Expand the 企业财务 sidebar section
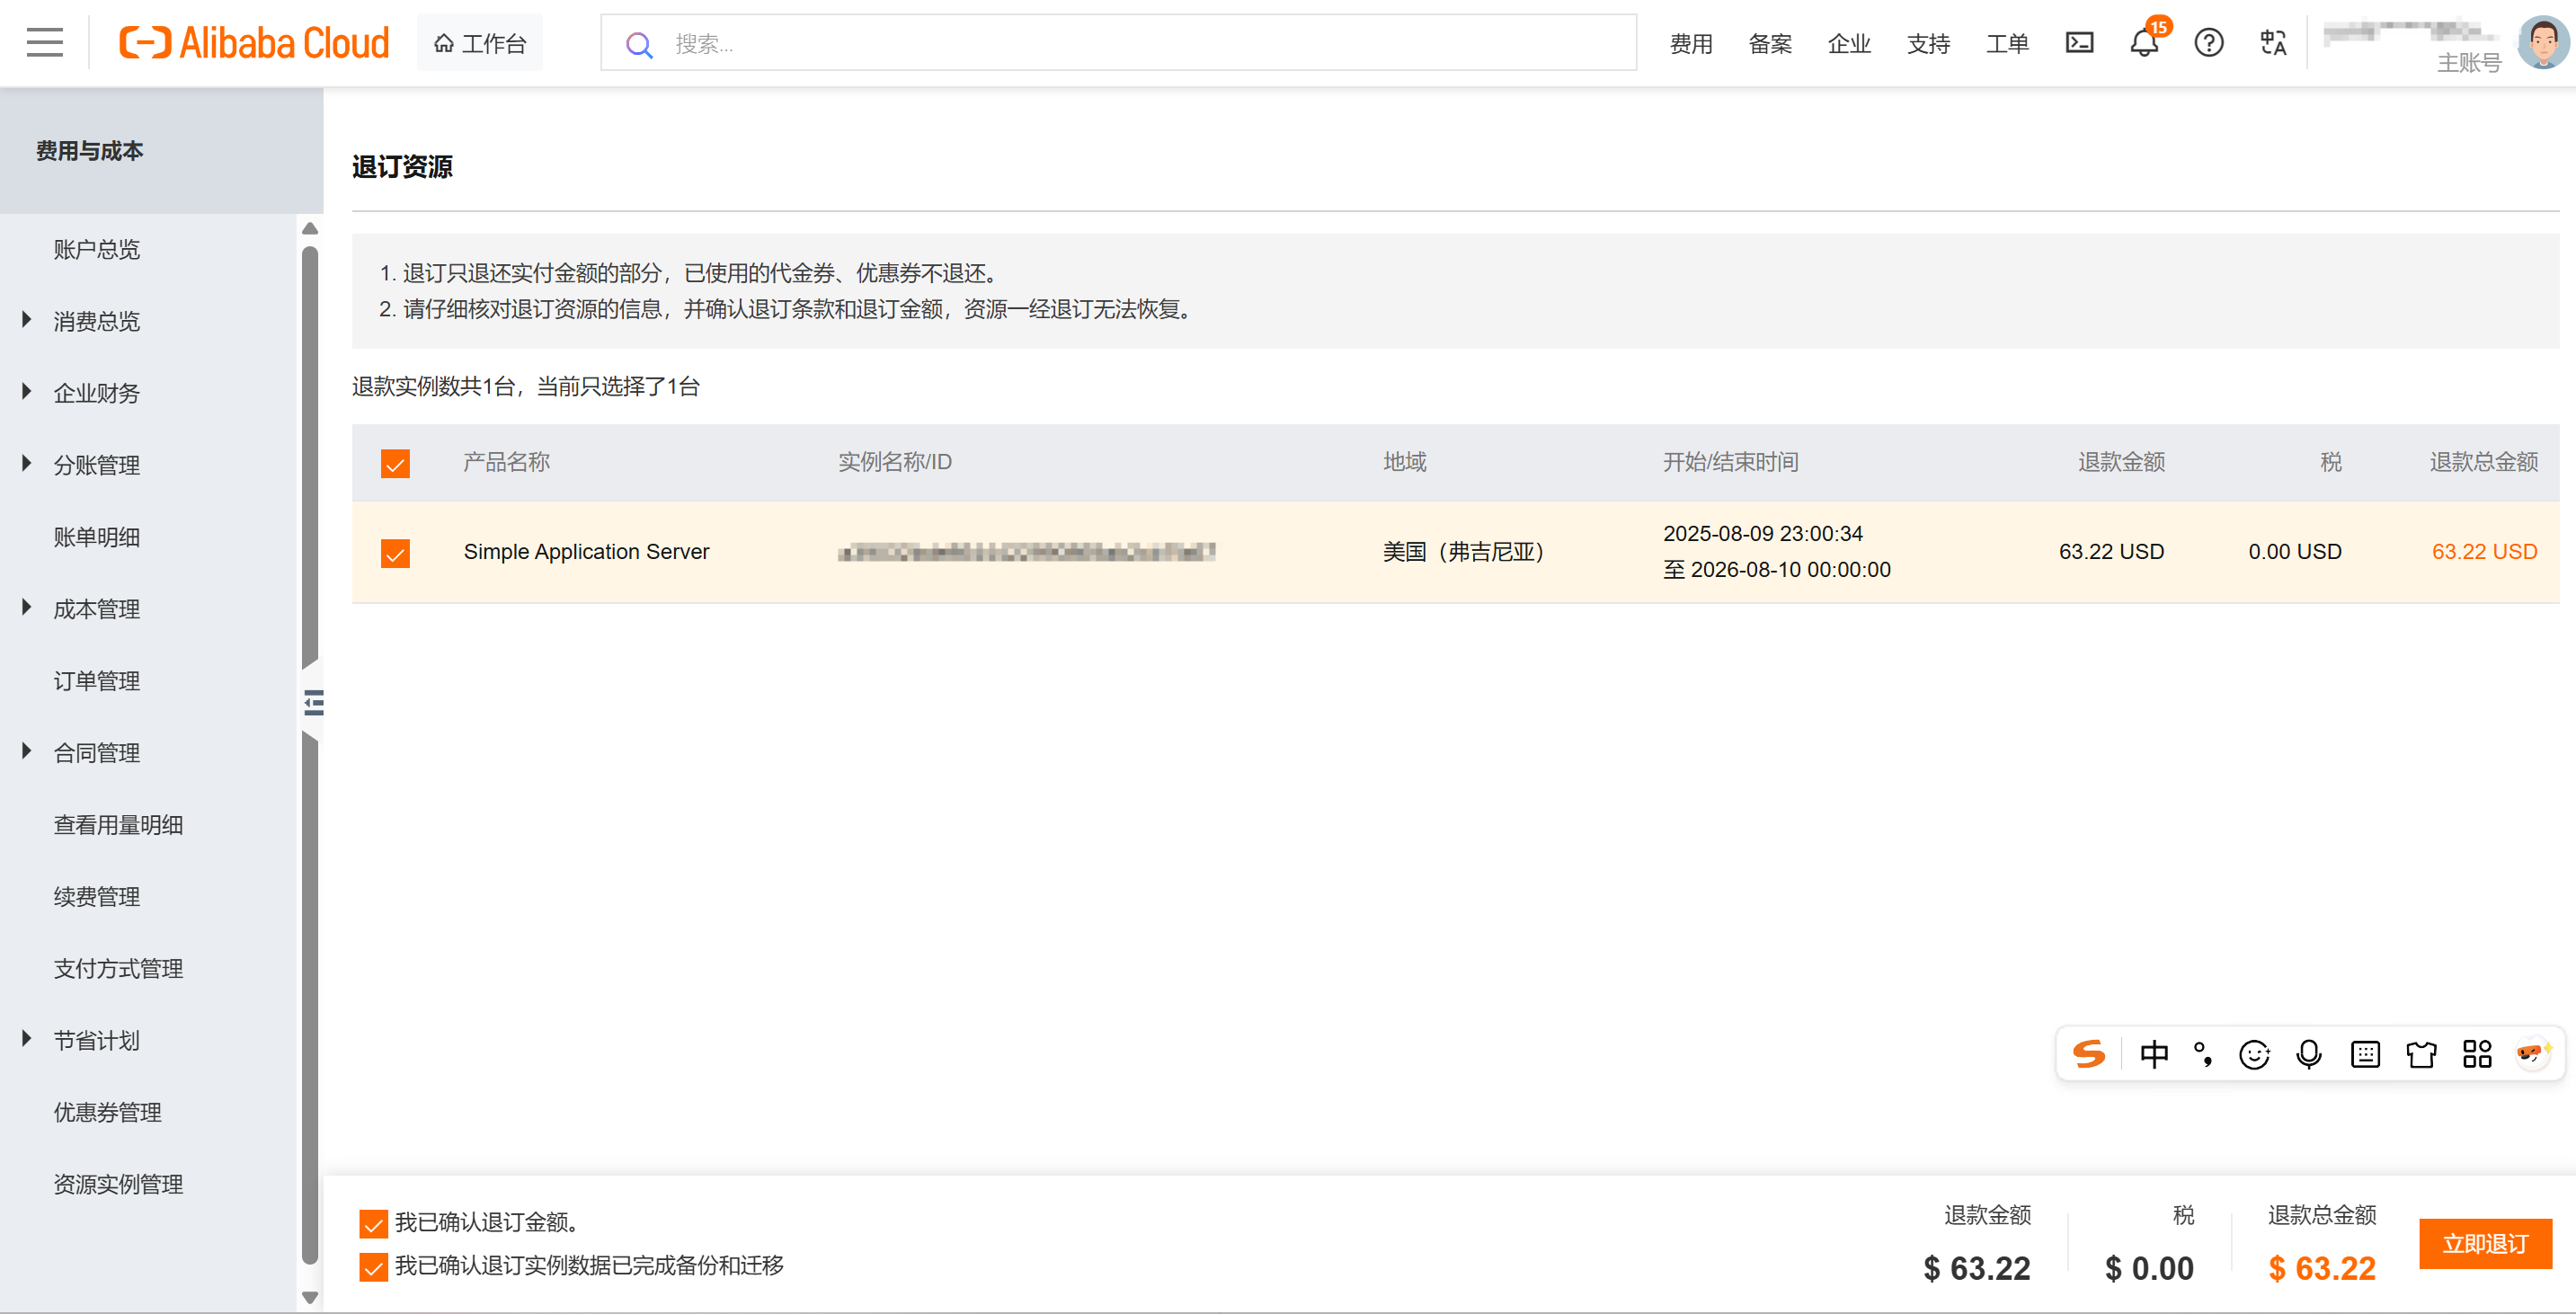Viewport: 2576px width, 1314px height. pos(96,393)
